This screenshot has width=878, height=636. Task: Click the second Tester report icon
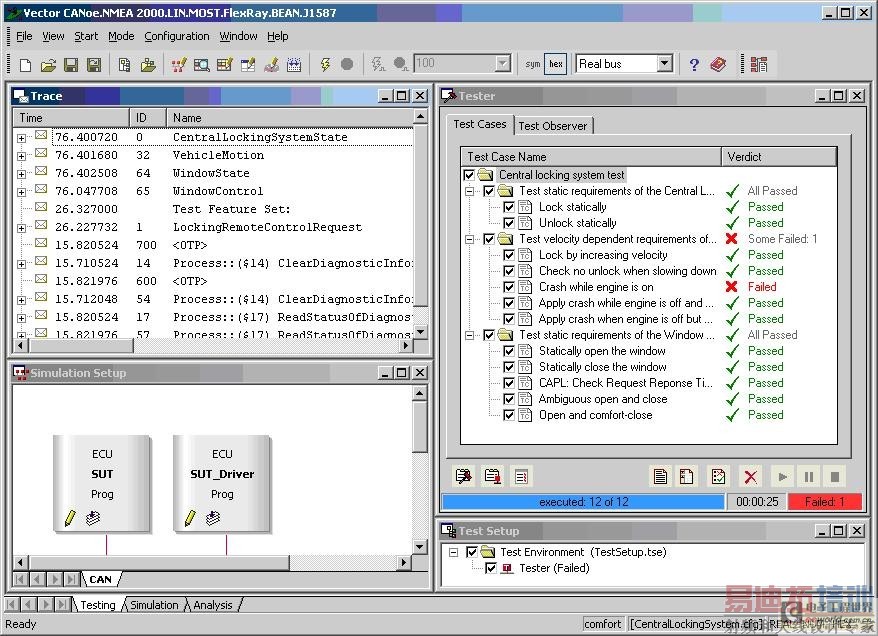click(493, 476)
